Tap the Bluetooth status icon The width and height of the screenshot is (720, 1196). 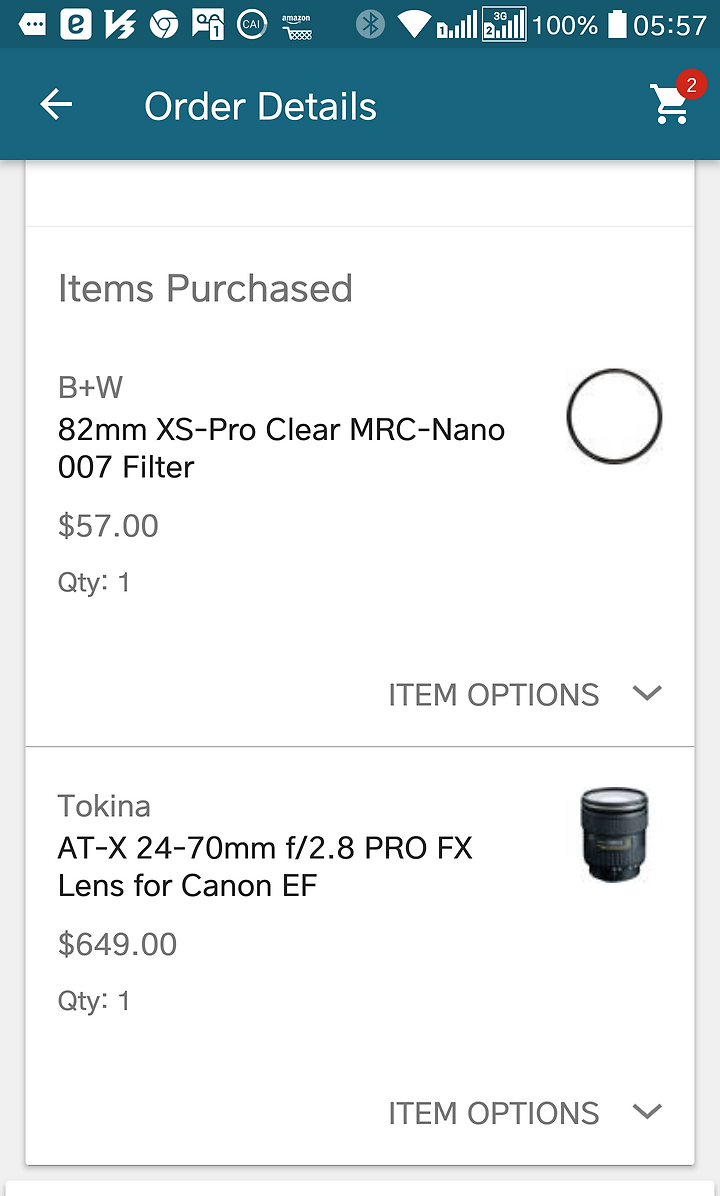(x=370, y=24)
